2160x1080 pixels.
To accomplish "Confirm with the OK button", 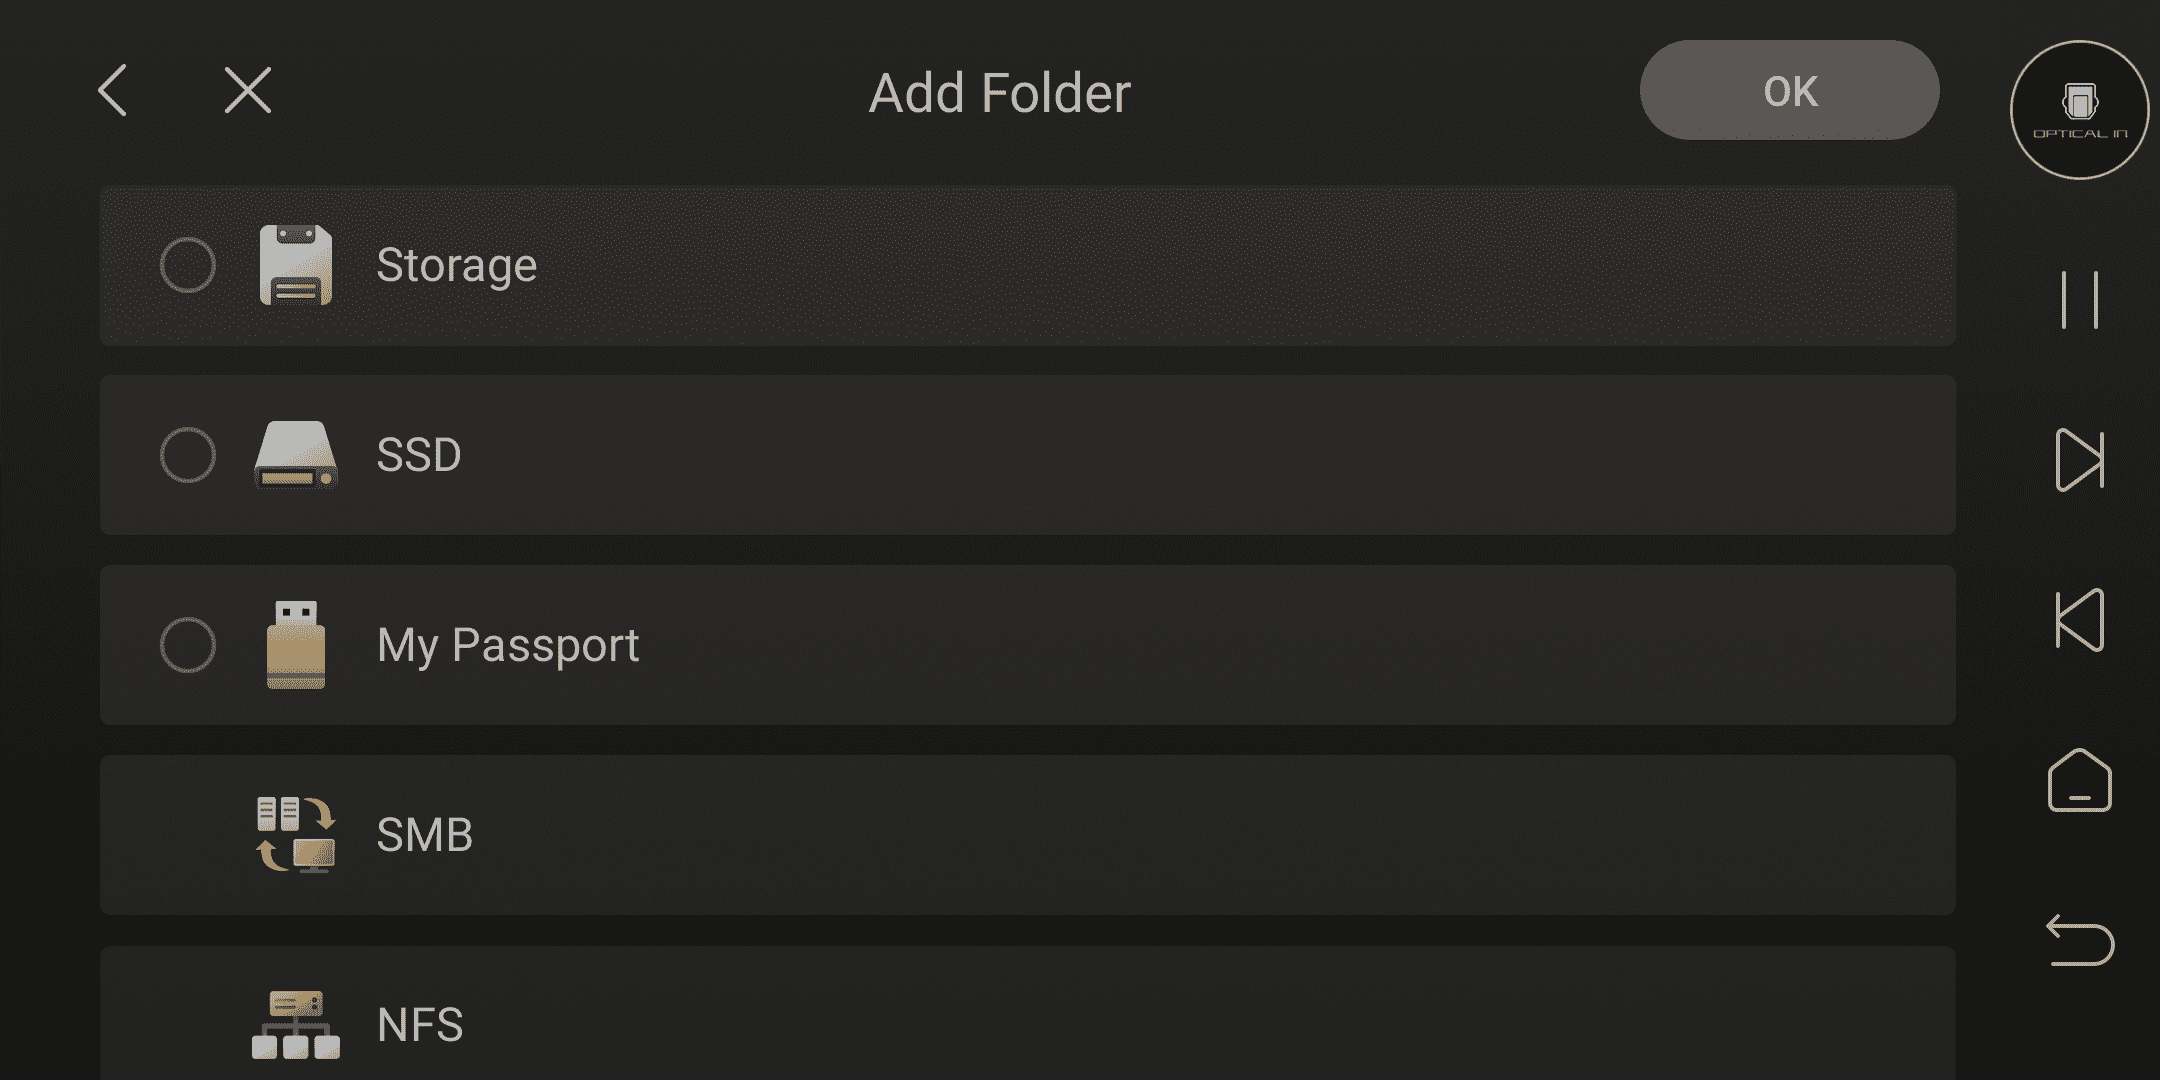I will pyautogui.click(x=1790, y=90).
